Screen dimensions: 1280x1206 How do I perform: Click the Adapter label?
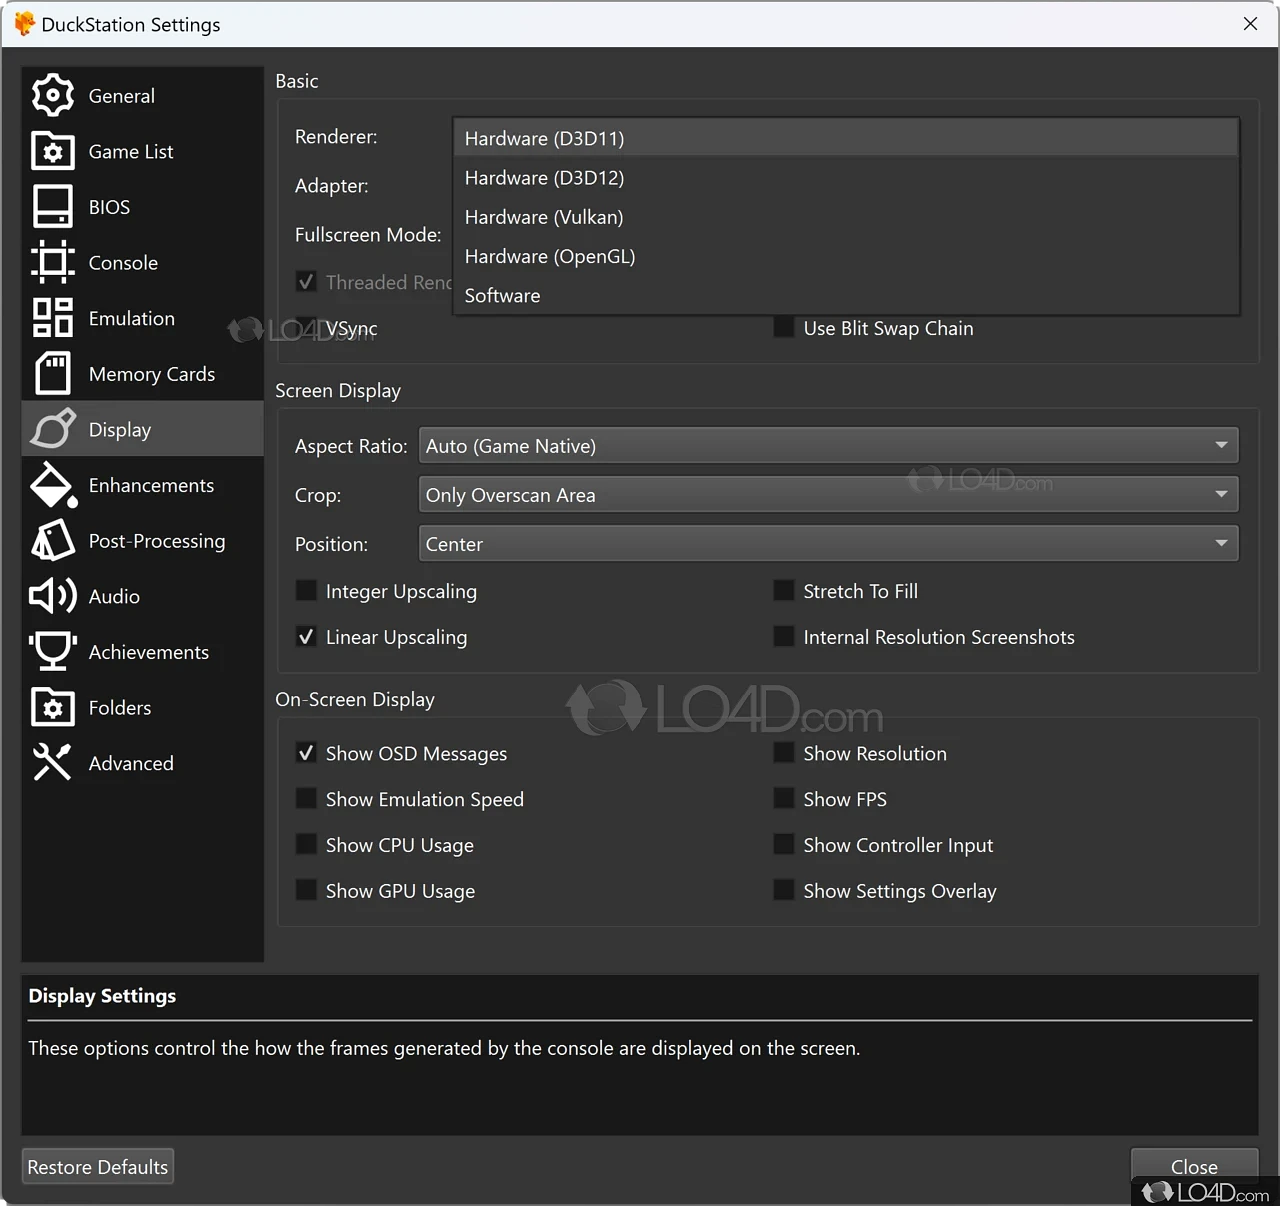point(331,186)
